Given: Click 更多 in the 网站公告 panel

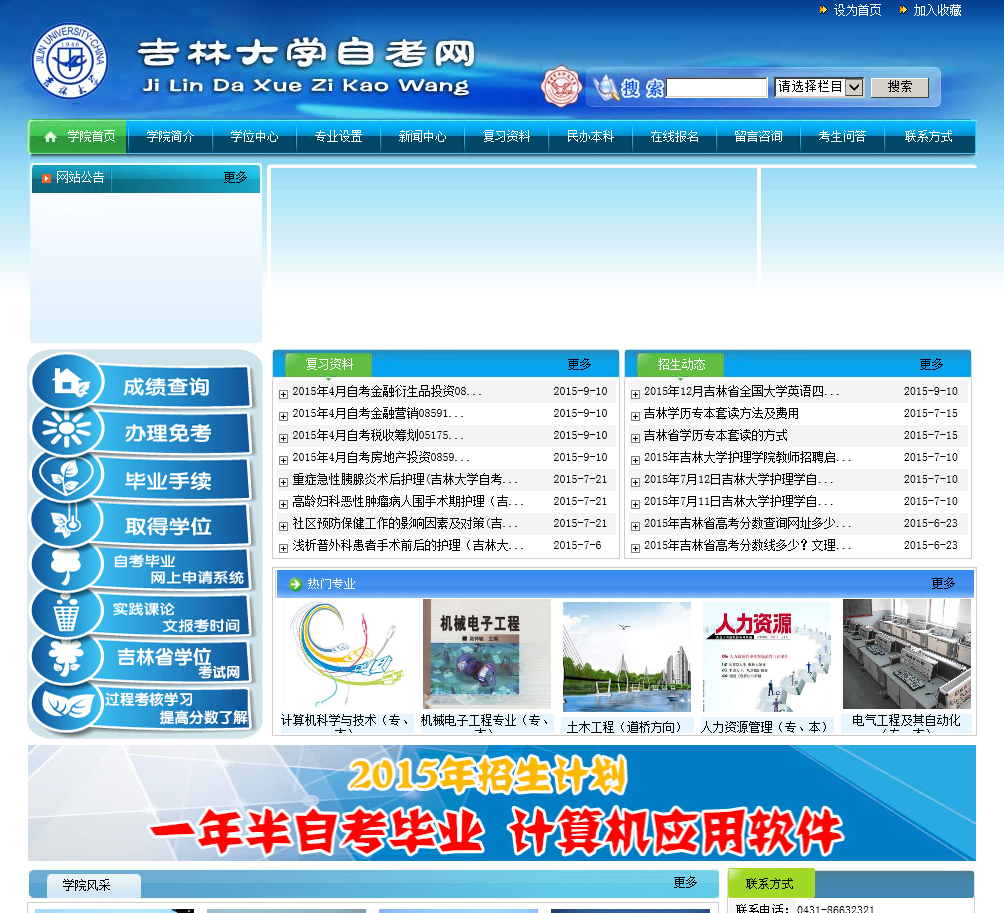Looking at the screenshot, I should [x=235, y=177].
